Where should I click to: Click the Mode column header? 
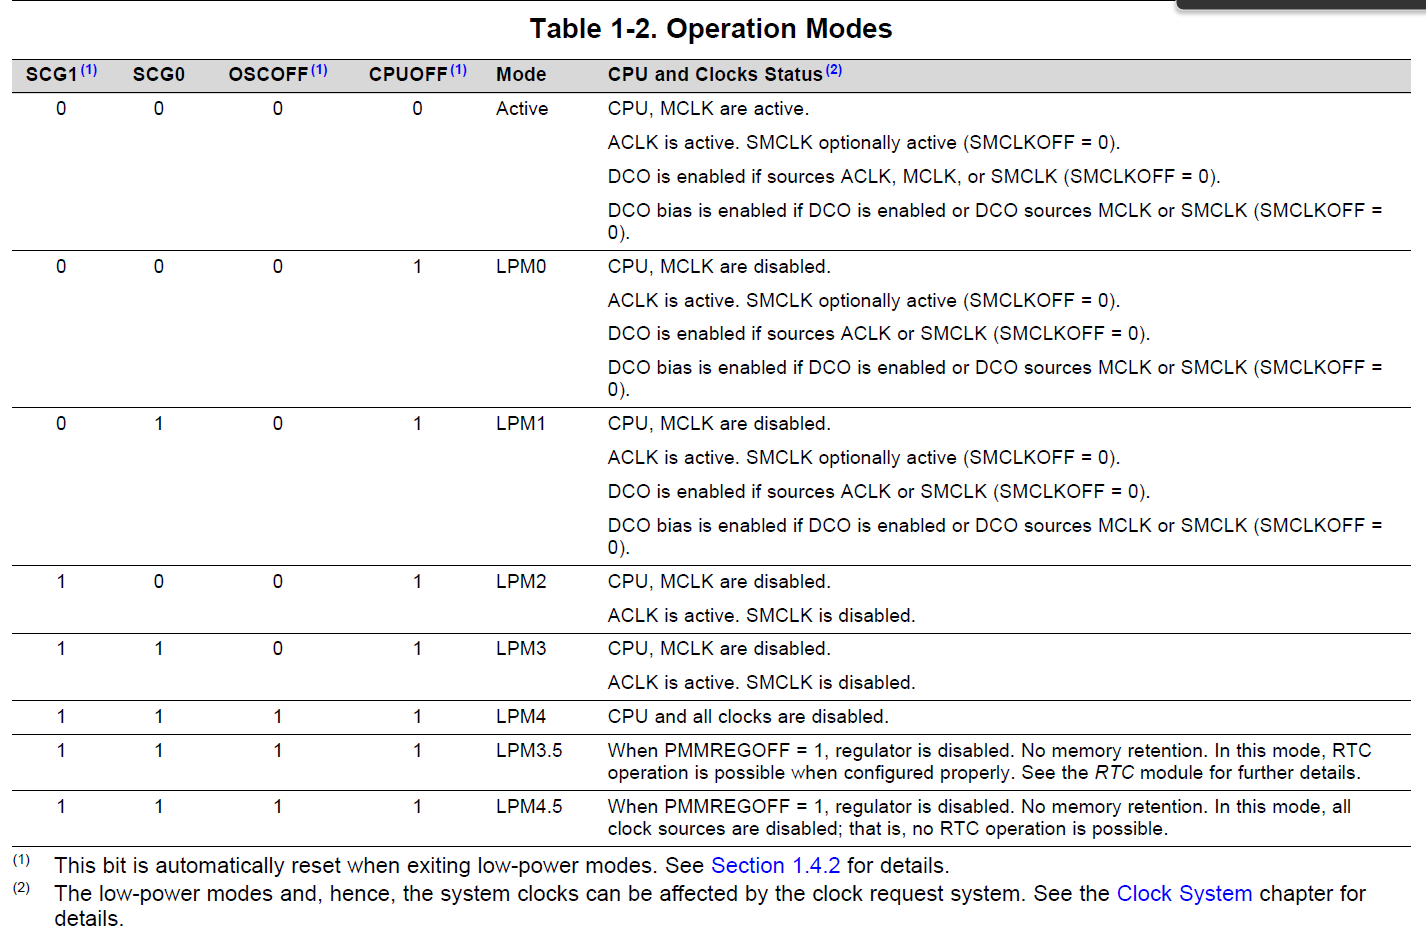point(521,75)
